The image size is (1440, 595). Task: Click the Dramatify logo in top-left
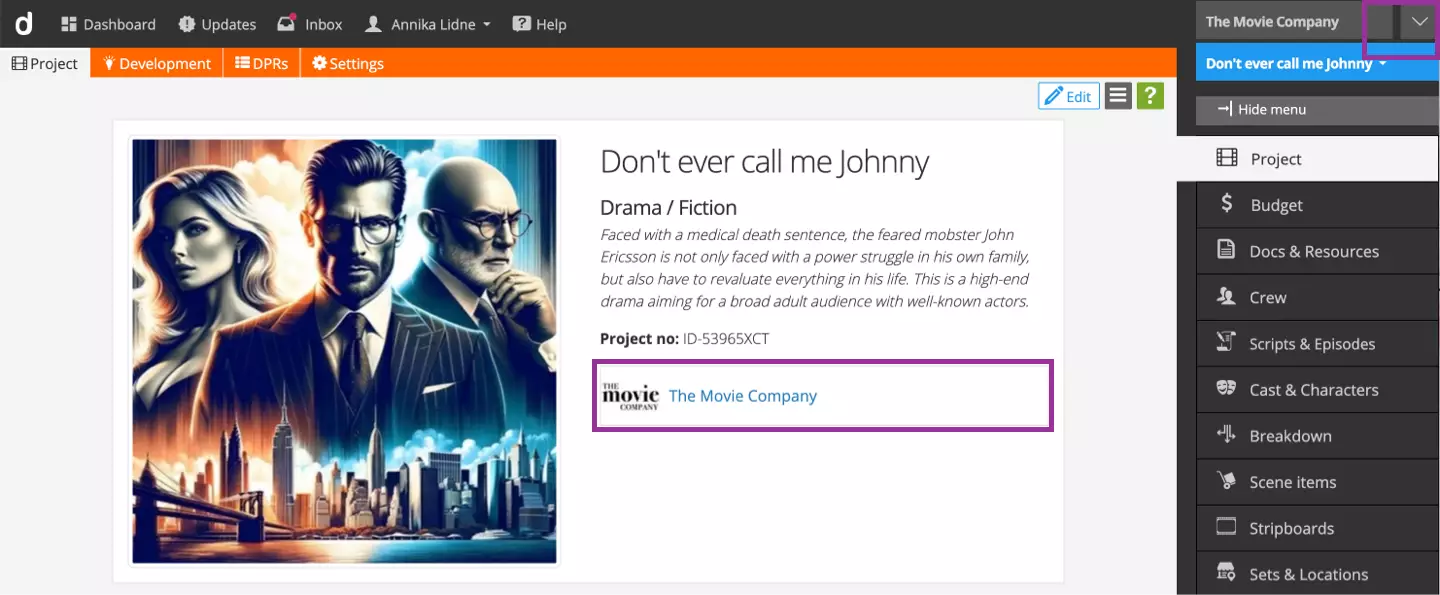[x=23, y=23]
